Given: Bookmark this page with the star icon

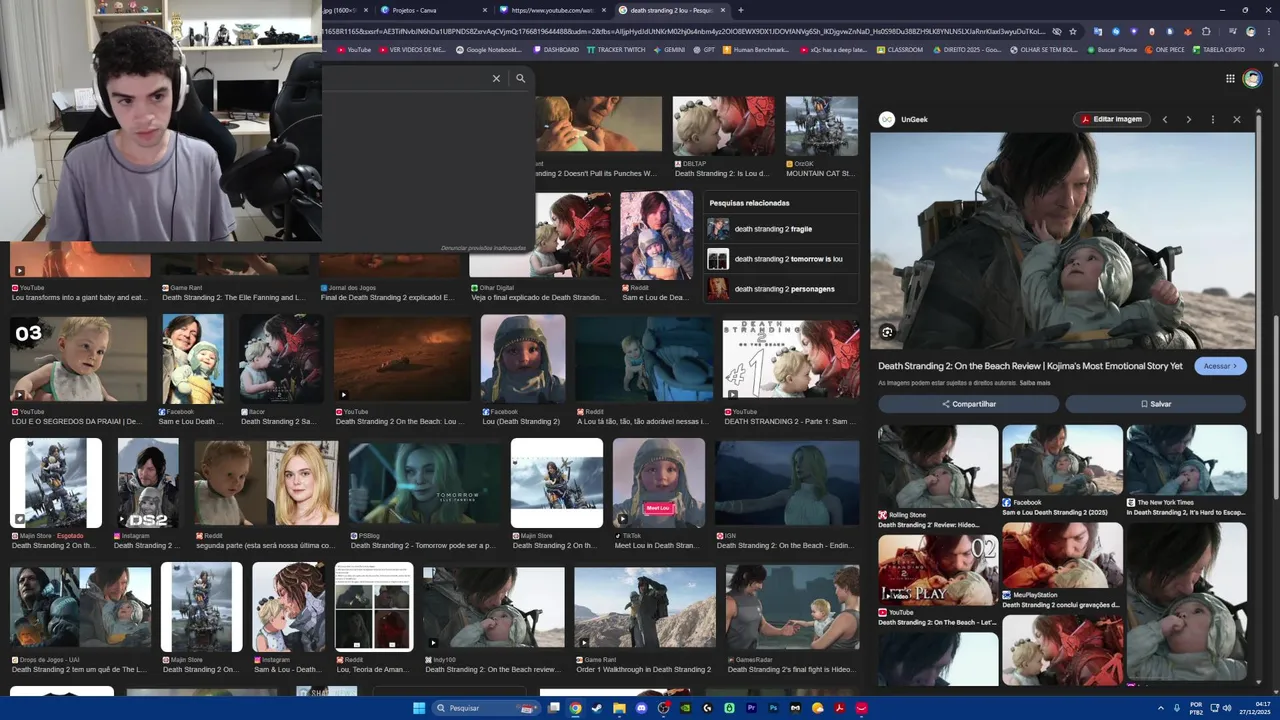Looking at the screenshot, I should tap(1073, 31).
